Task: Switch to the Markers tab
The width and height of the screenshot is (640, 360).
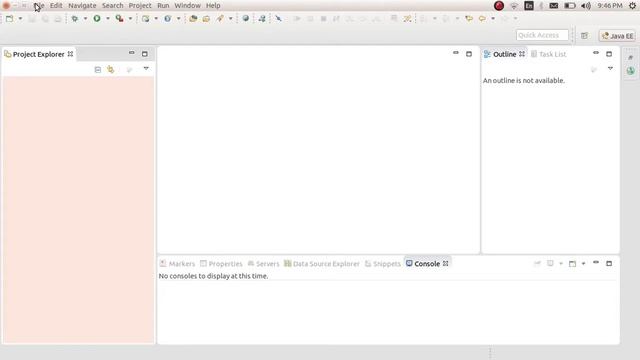Action: (x=178, y=264)
